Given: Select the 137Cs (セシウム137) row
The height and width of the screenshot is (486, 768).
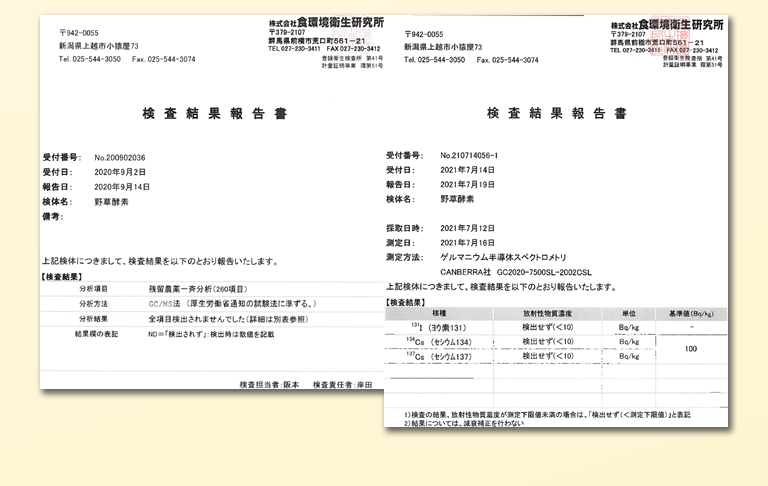Looking at the screenshot, I should (x=520, y=356).
